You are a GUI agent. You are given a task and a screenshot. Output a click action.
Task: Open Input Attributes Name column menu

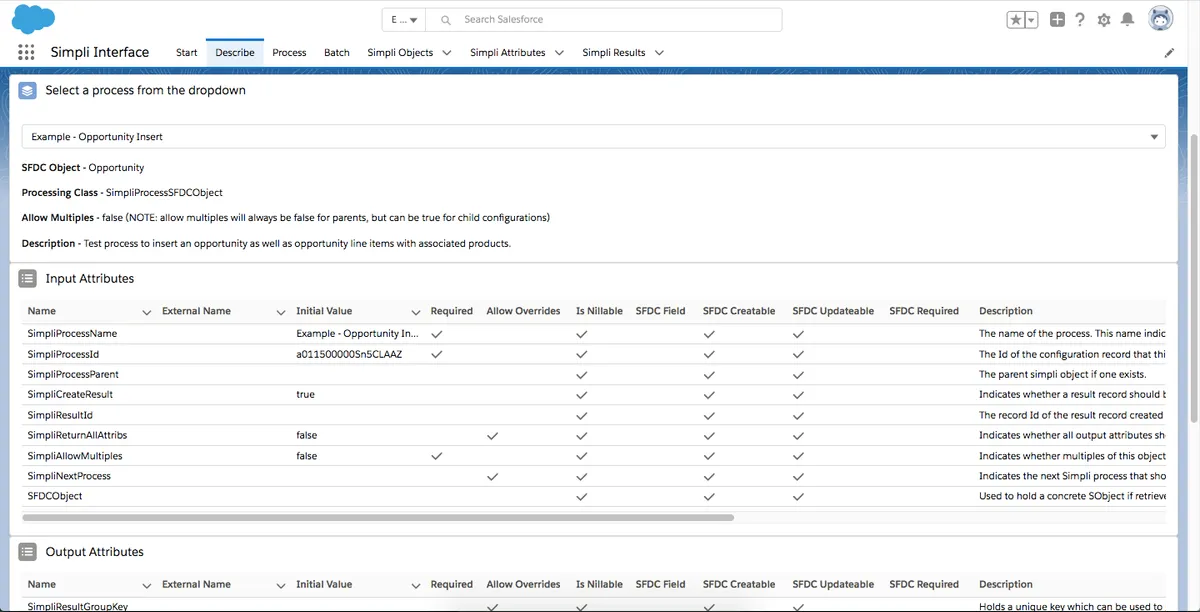pos(147,312)
